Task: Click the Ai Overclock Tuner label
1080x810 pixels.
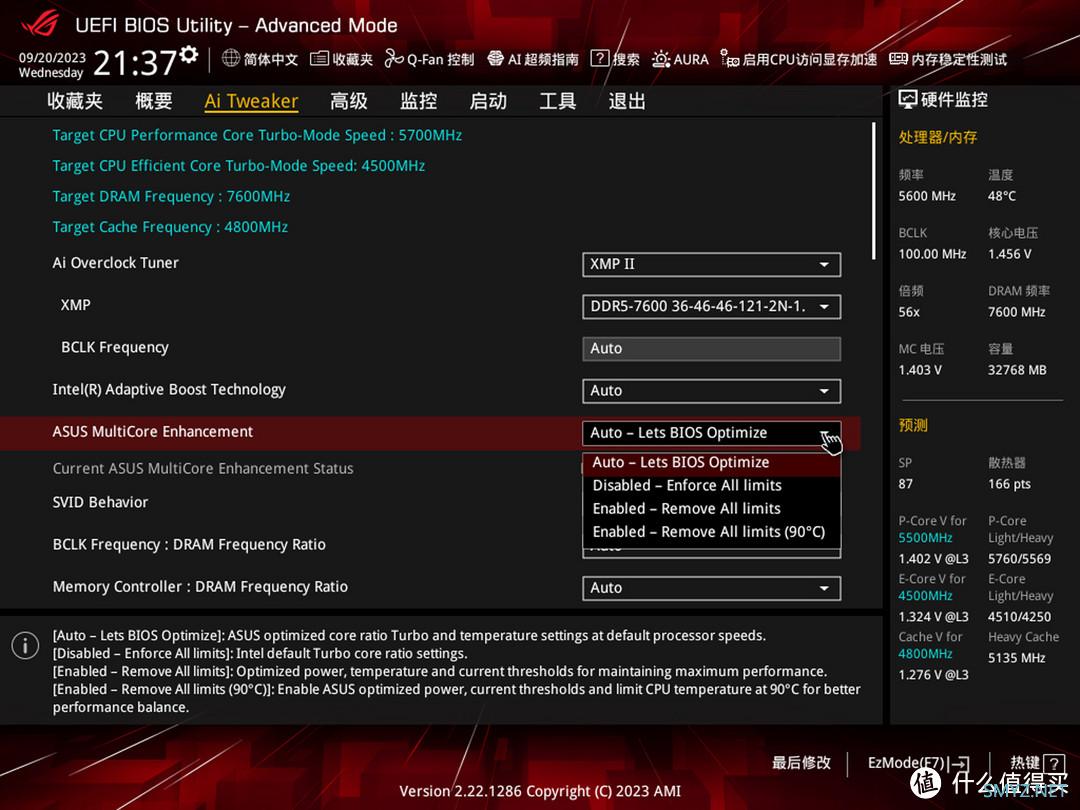Action: (116, 263)
